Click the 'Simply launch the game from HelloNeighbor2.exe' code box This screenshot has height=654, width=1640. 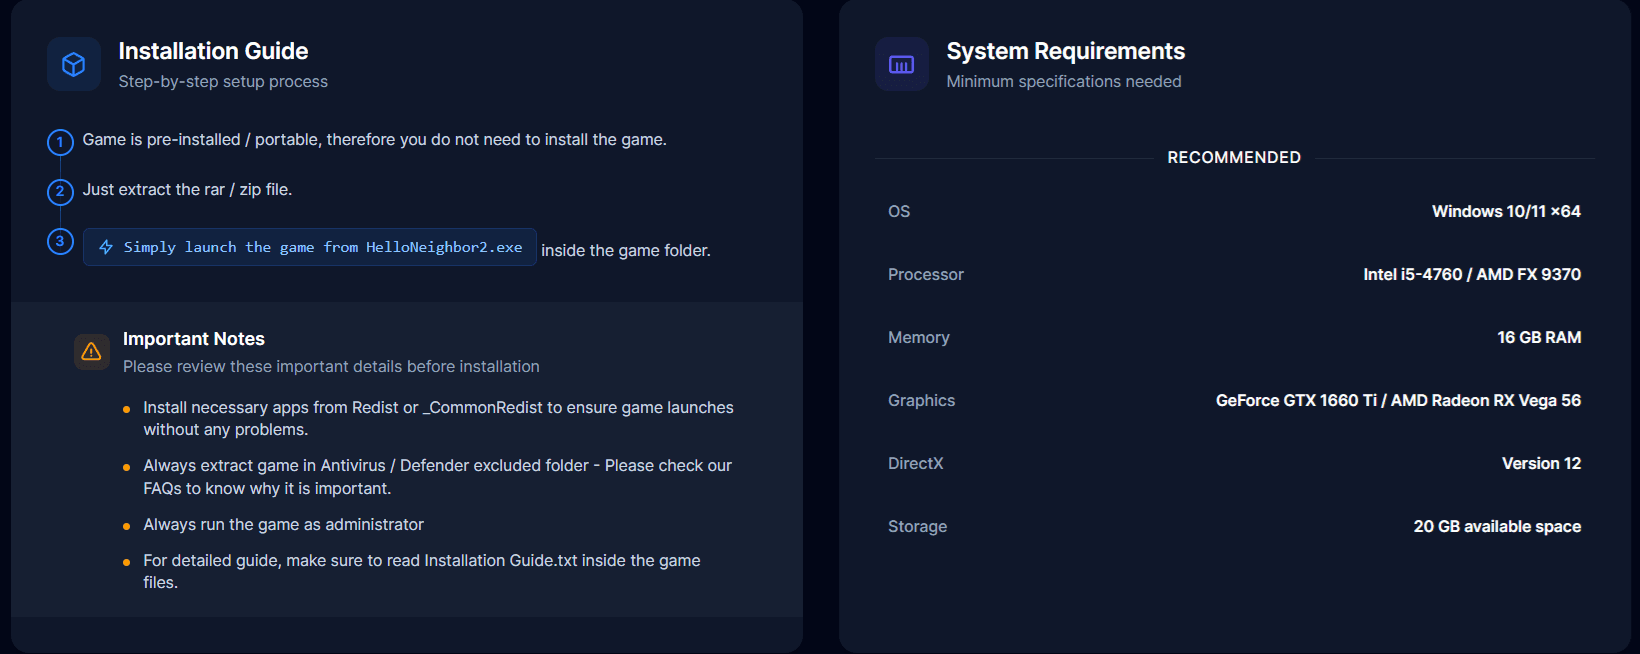(x=310, y=247)
